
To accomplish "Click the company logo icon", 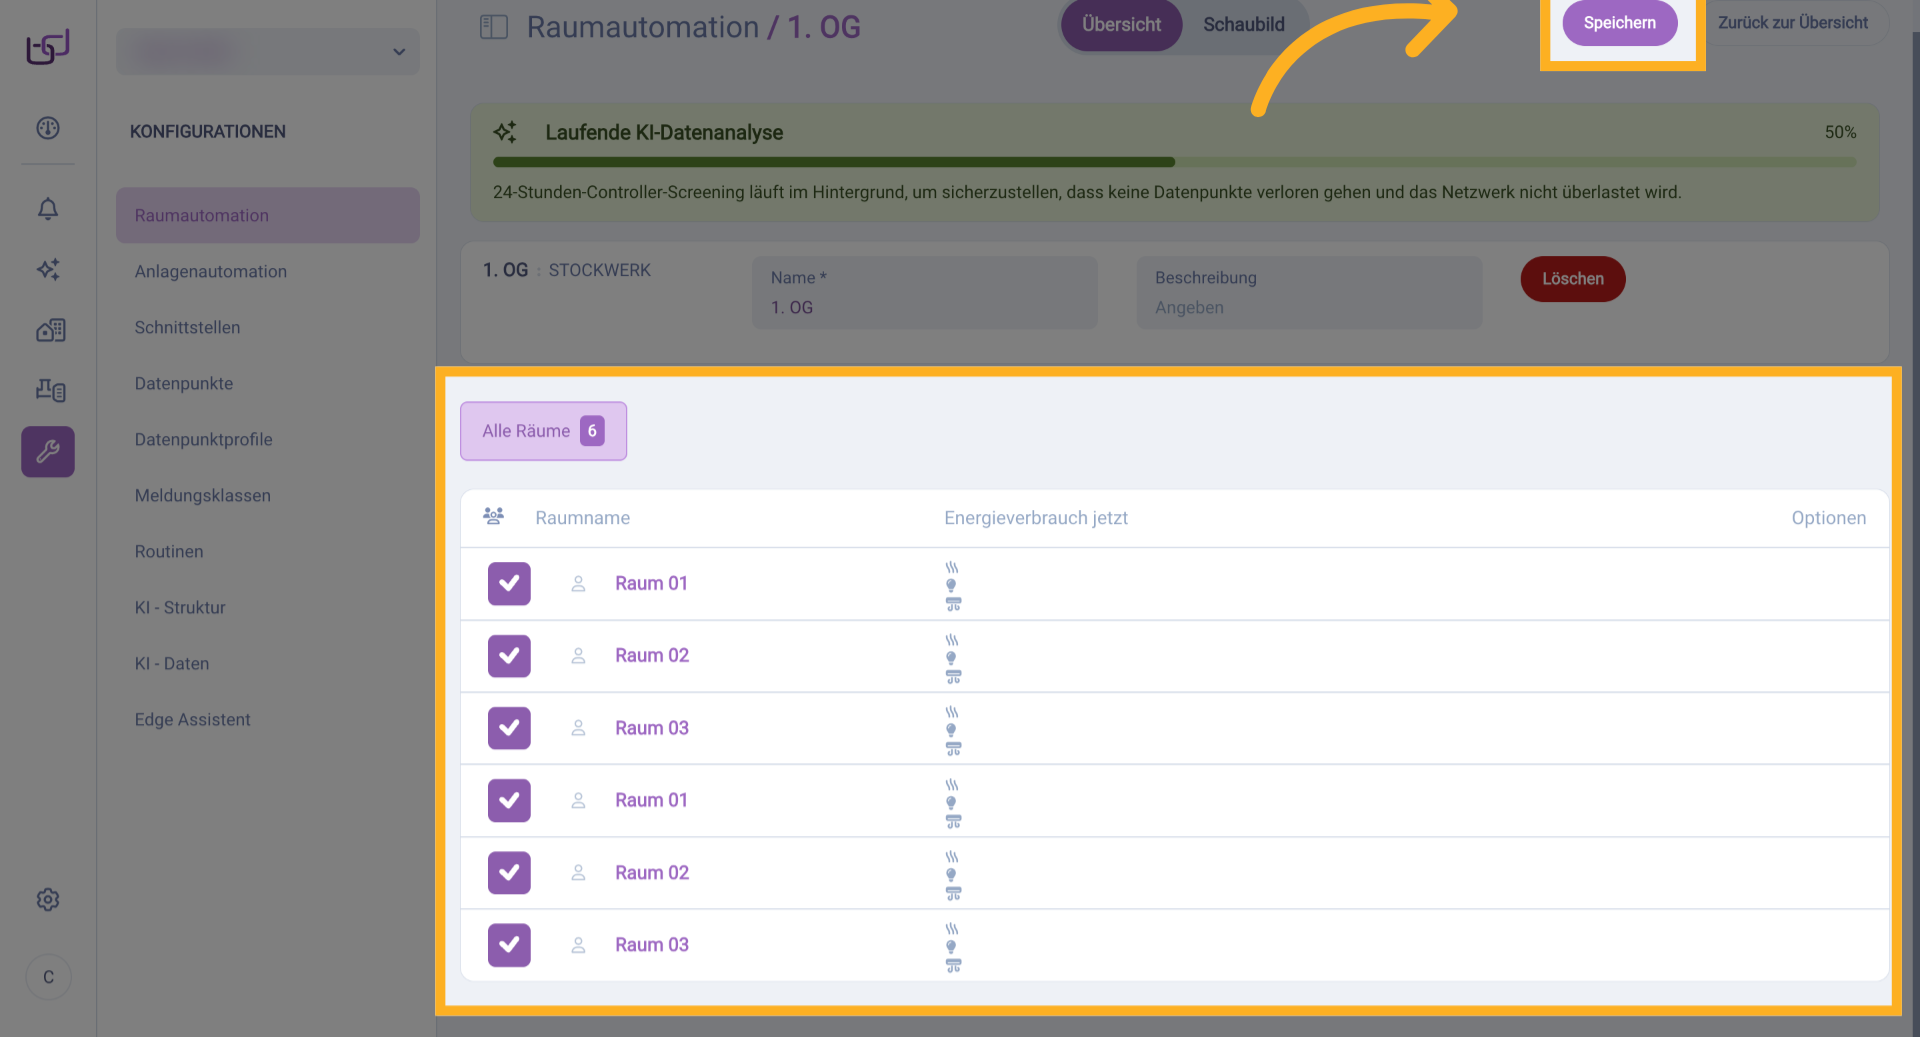I will (48, 47).
